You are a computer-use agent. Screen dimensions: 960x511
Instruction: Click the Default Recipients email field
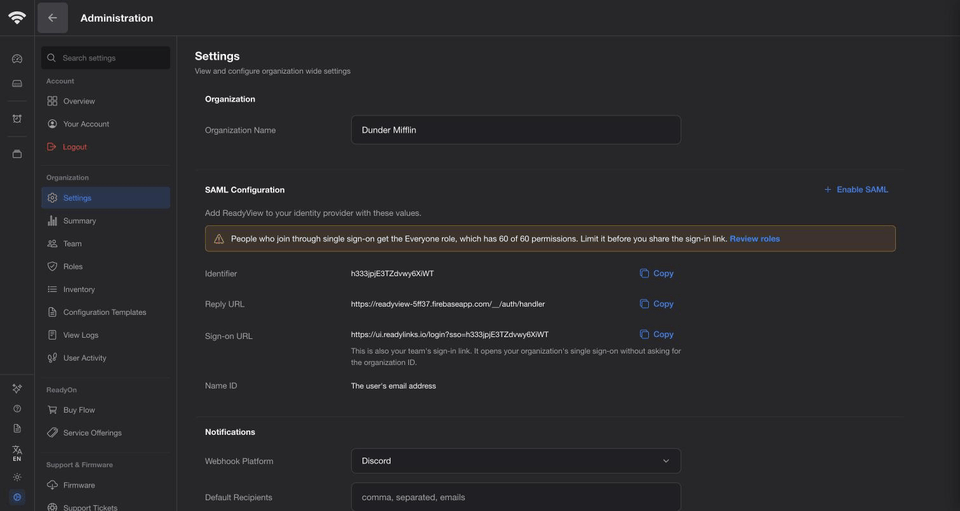click(516, 497)
